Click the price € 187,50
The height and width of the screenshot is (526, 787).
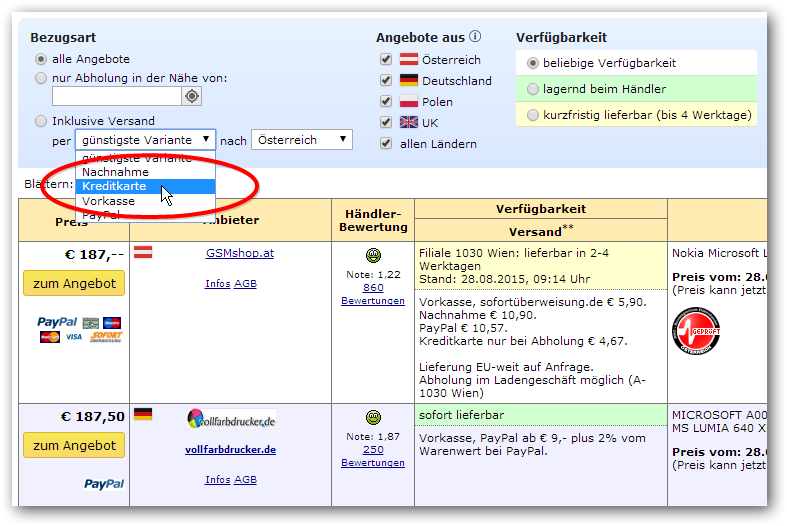pos(93,417)
